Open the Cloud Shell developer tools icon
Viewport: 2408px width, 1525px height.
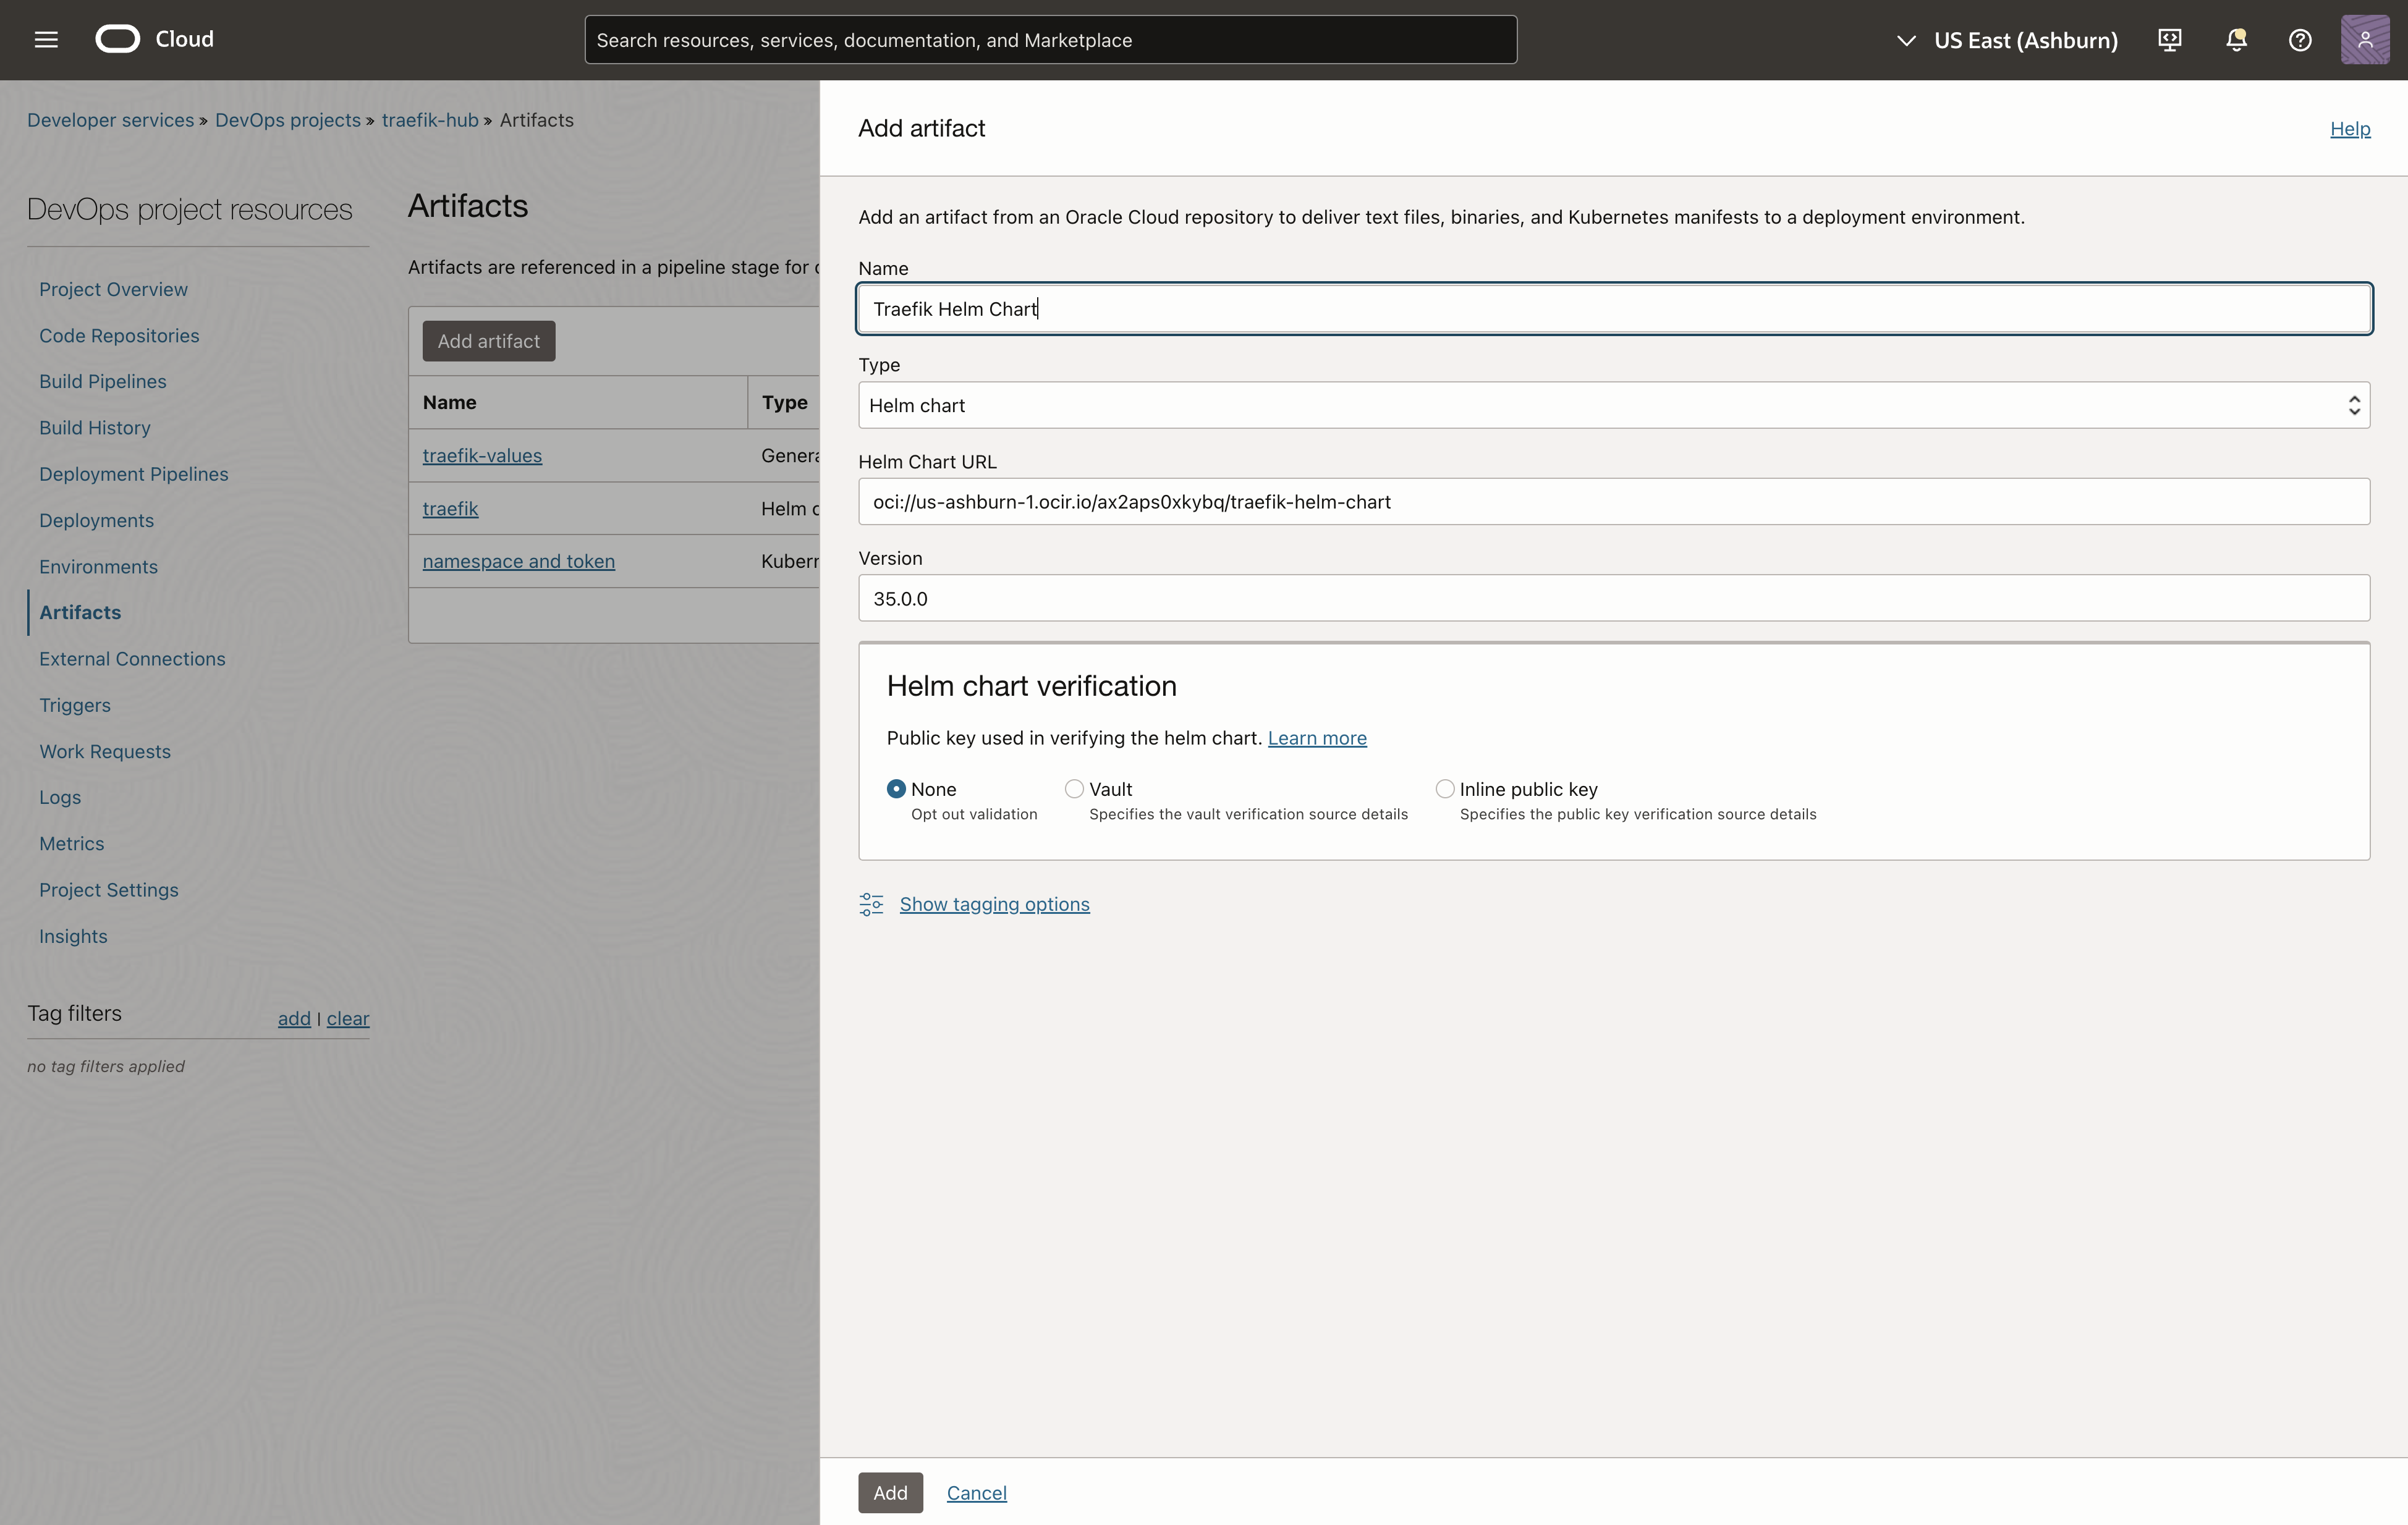coord(2169,40)
